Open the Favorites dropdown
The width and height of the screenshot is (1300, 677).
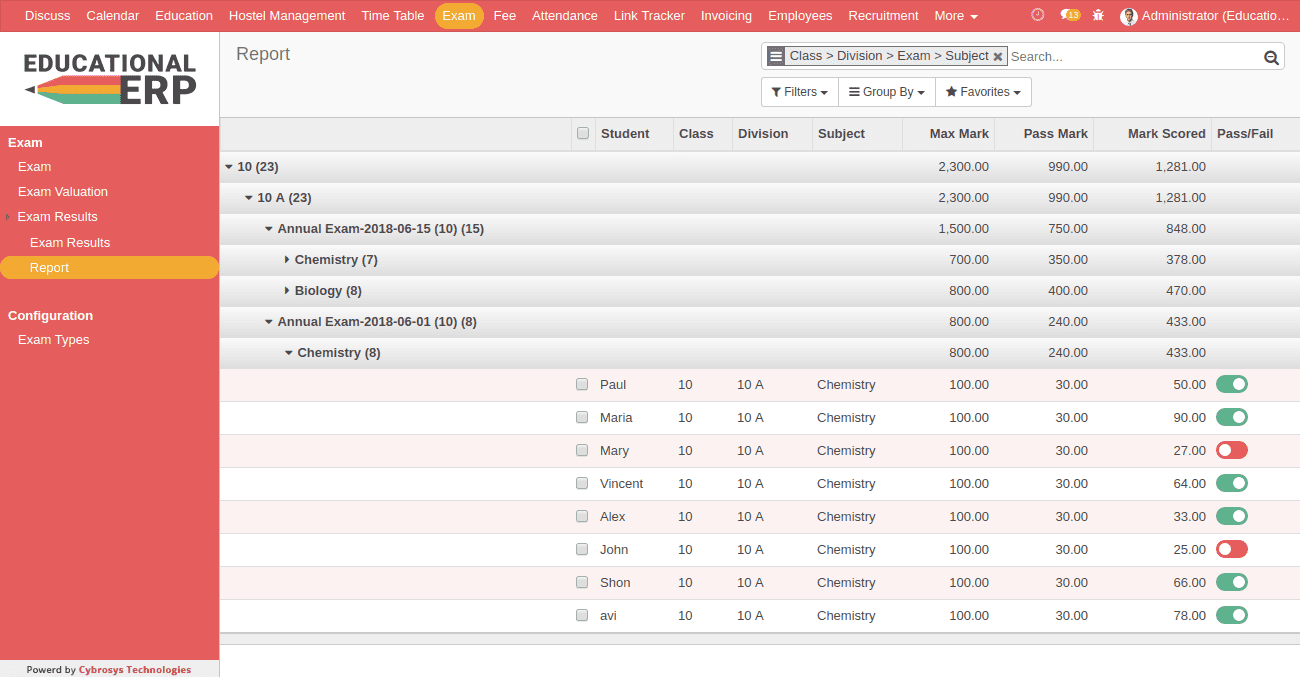click(x=982, y=92)
